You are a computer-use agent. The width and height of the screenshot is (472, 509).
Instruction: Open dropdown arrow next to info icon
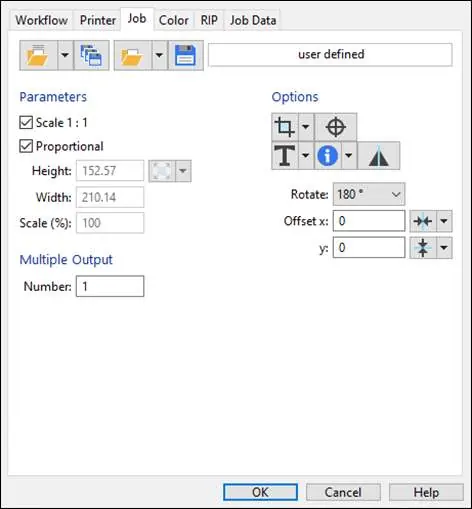(x=349, y=156)
